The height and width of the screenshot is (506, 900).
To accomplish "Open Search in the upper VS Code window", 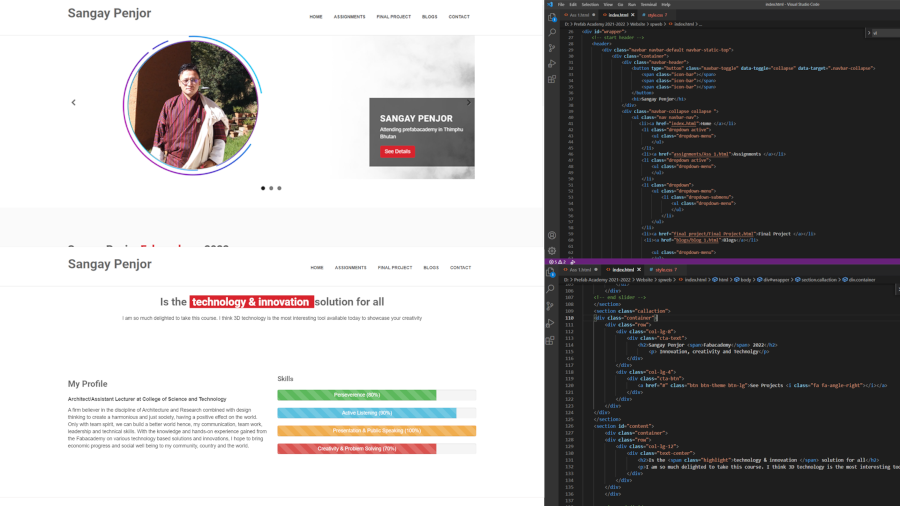I will coord(552,32).
